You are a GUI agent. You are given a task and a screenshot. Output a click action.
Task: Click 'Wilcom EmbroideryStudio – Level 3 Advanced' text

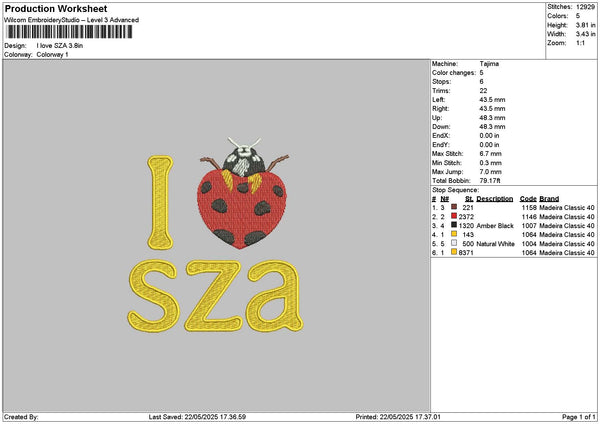72,20
